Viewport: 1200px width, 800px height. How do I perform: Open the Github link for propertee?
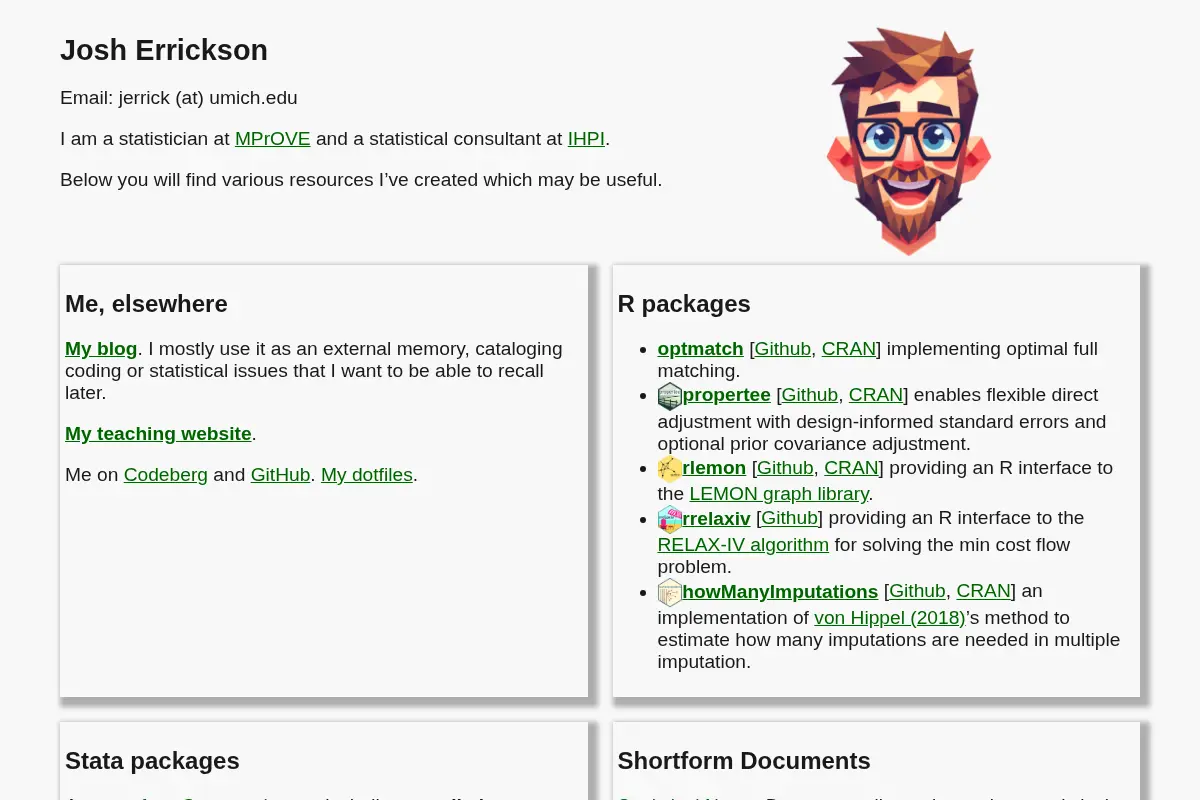[x=810, y=395]
